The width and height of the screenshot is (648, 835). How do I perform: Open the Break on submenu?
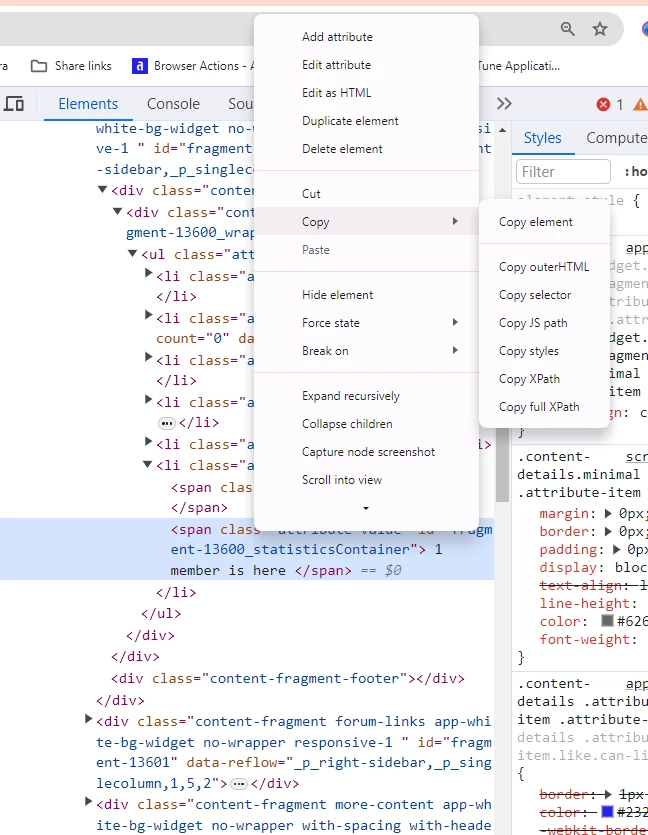[x=366, y=351]
